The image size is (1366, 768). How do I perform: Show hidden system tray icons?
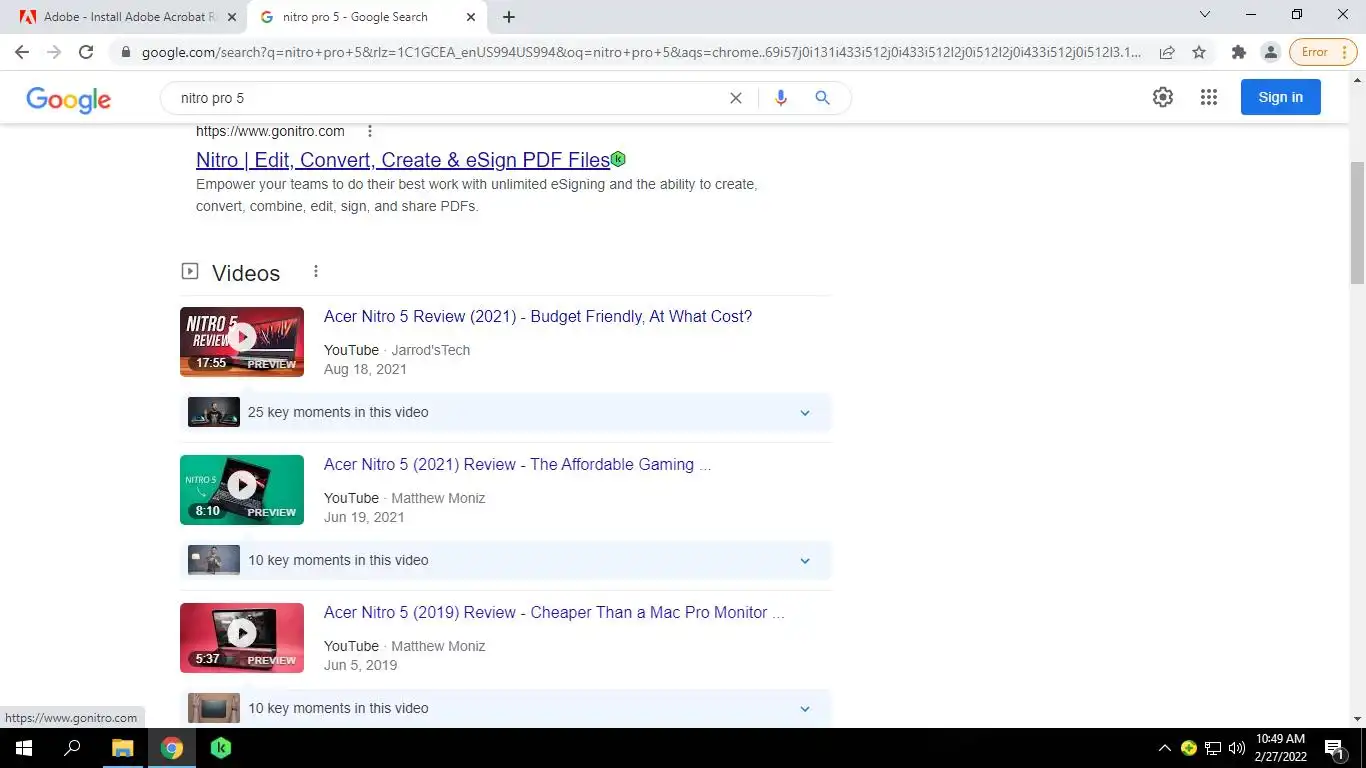1164,748
